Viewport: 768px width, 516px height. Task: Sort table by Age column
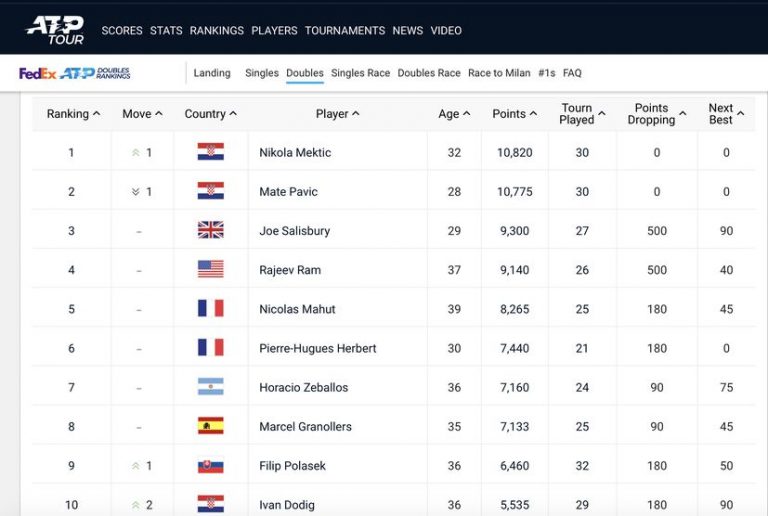pyautogui.click(x=454, y=114)
